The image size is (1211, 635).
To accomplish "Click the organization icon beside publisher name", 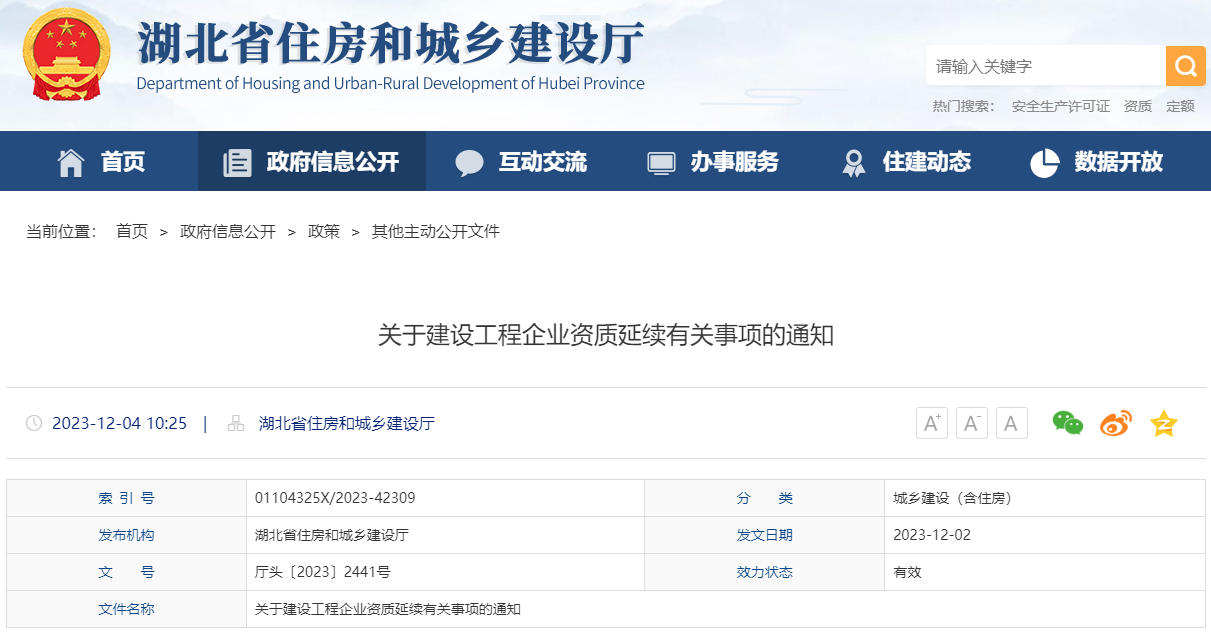I will pos(236,423).
